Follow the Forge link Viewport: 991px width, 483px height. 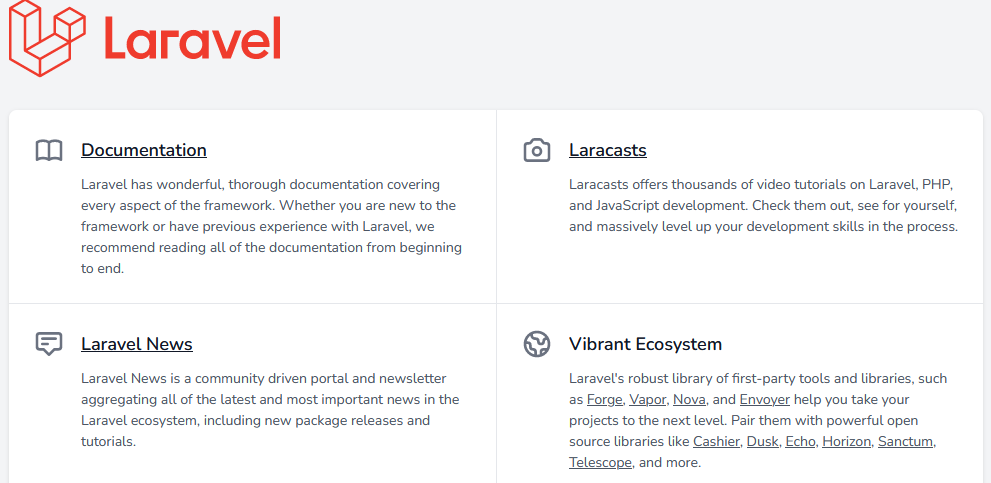tap(605, 400)
